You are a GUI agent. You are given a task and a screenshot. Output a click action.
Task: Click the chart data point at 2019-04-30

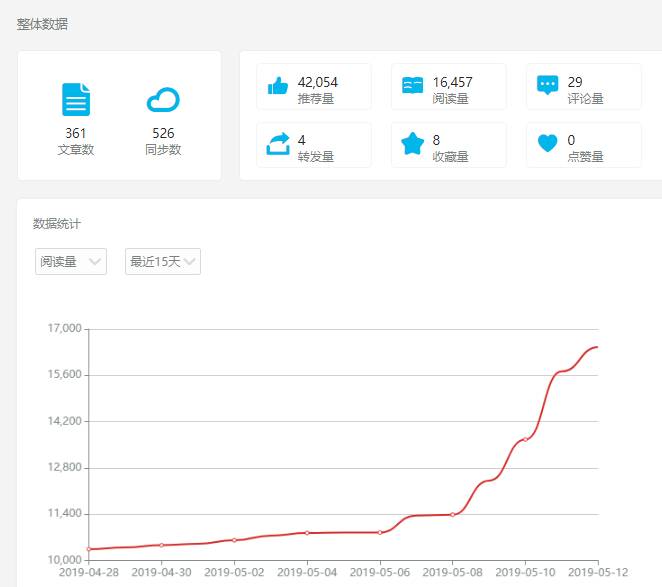coord(162,545)
